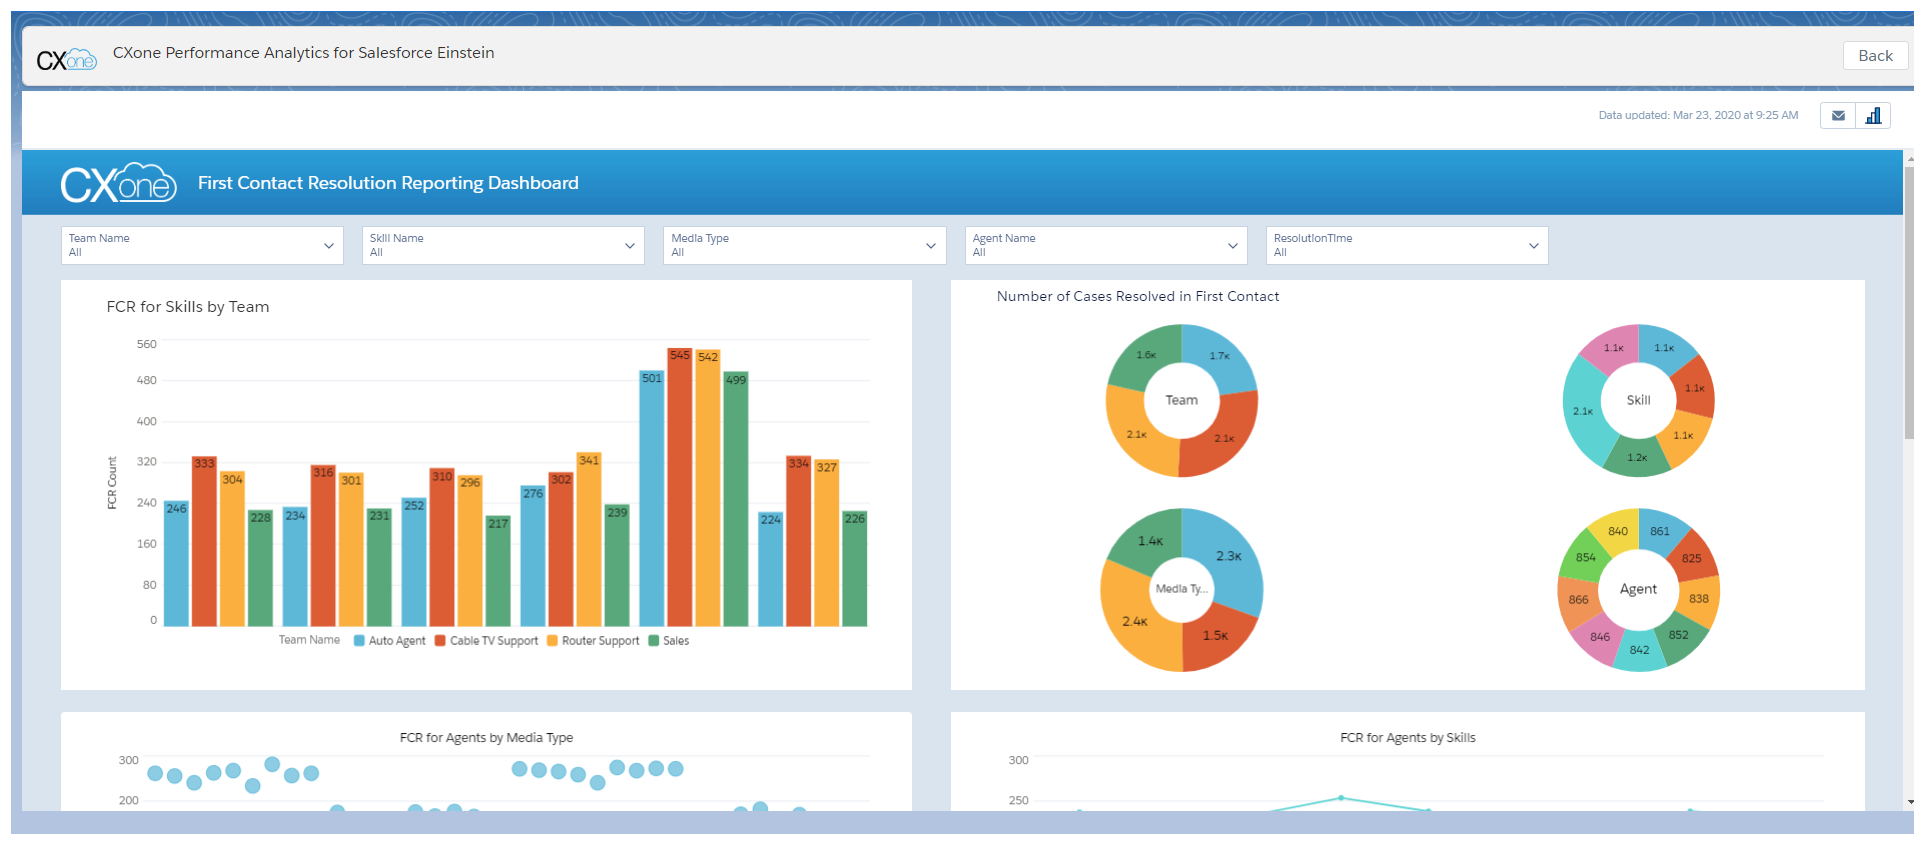Select the 840 slice in Agent donut
This screenshot has width=1926, height=846.
click(x=1618, y=531)
